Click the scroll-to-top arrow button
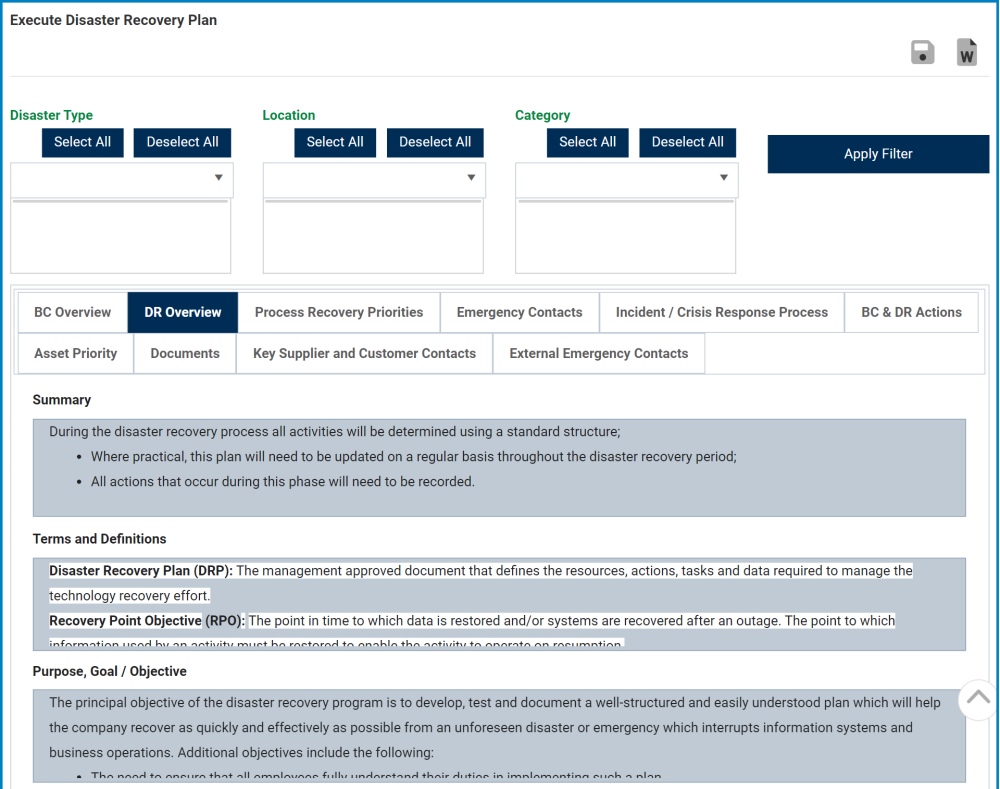The image size is (1000, 789). (978, 699)
